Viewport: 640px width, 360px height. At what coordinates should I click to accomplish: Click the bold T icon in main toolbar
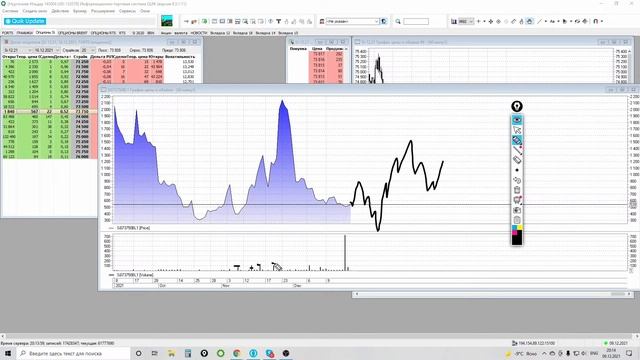pos(278,21)
